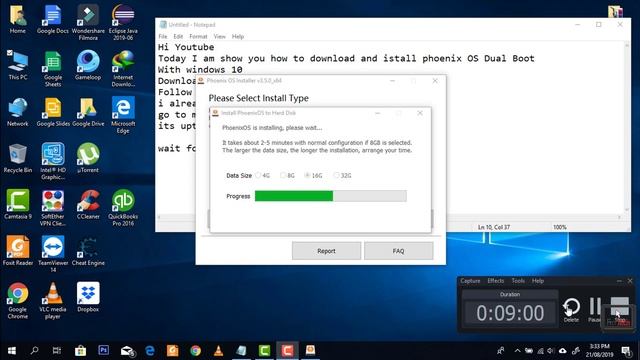Open Task View on the taskbar
Screen dimensions: 640x360
coord(57,351)
